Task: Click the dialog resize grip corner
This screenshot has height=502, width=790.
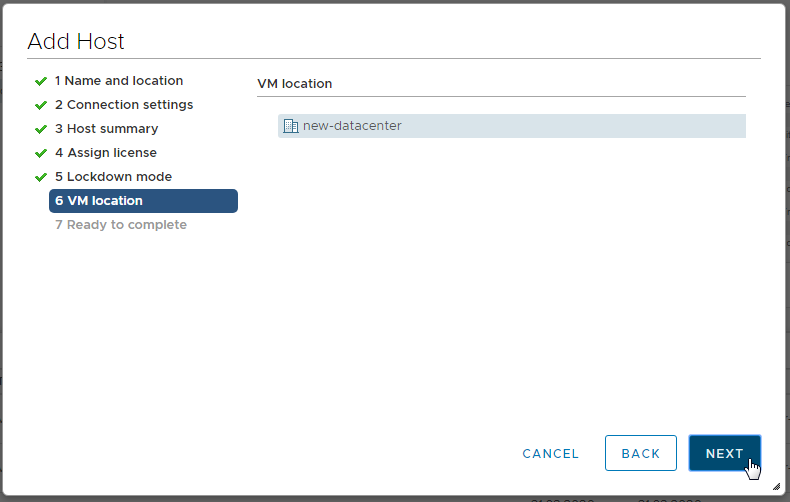Action: coord(776,486)
